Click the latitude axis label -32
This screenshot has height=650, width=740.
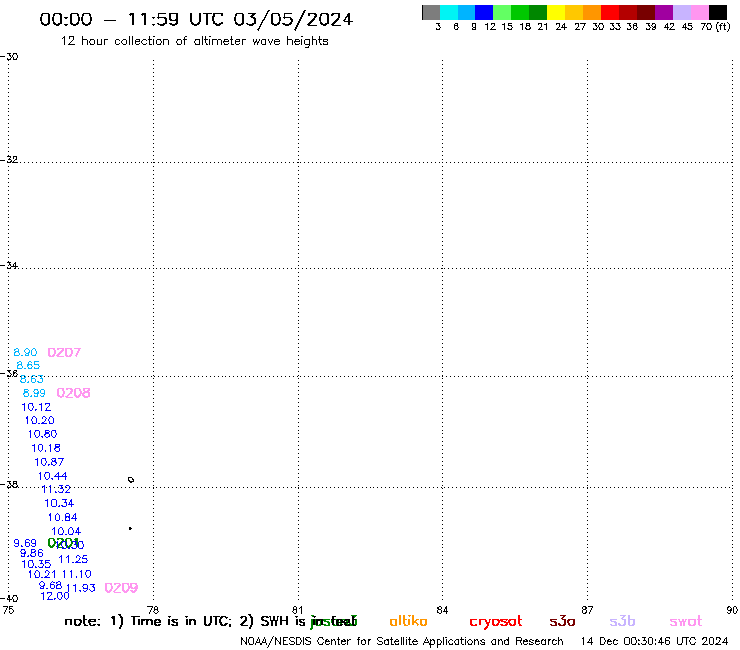click(x=9, y=160)
